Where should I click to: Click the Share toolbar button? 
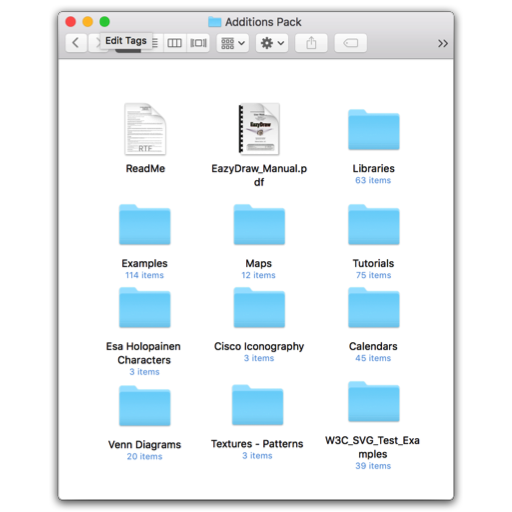[311, 43]
